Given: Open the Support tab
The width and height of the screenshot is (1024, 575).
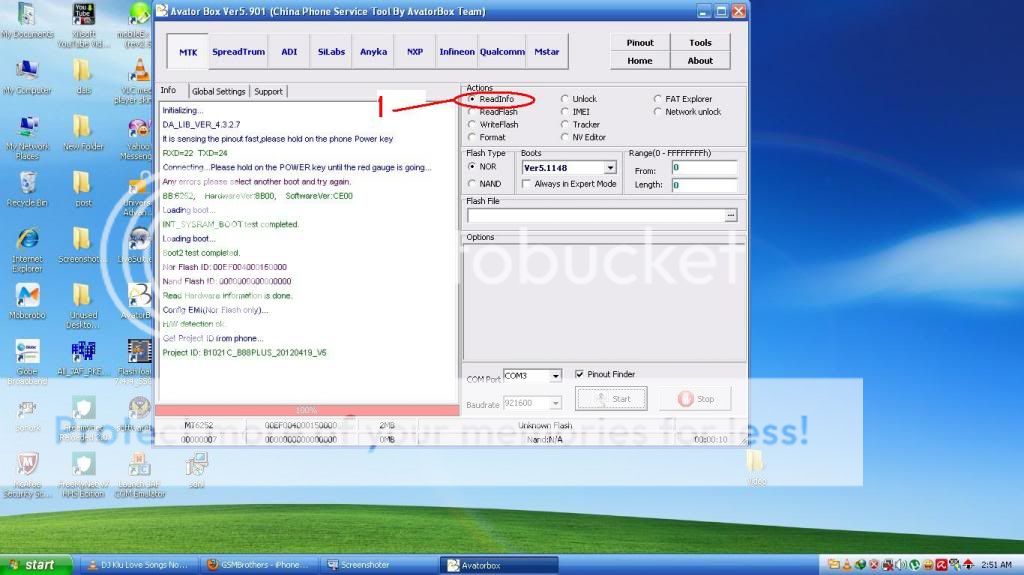Looking at the screenshot, I should (x=268, y=91).
